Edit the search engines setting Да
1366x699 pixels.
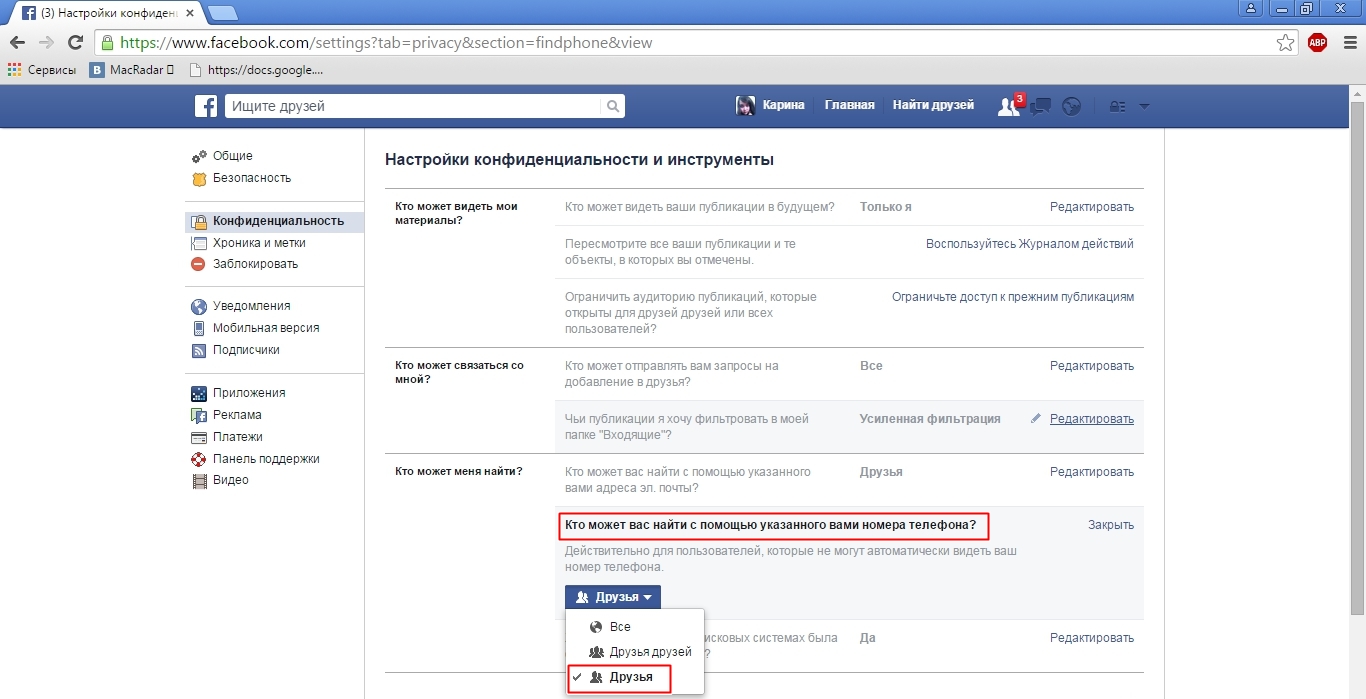pyautogui.click(x=1092, y=638)
